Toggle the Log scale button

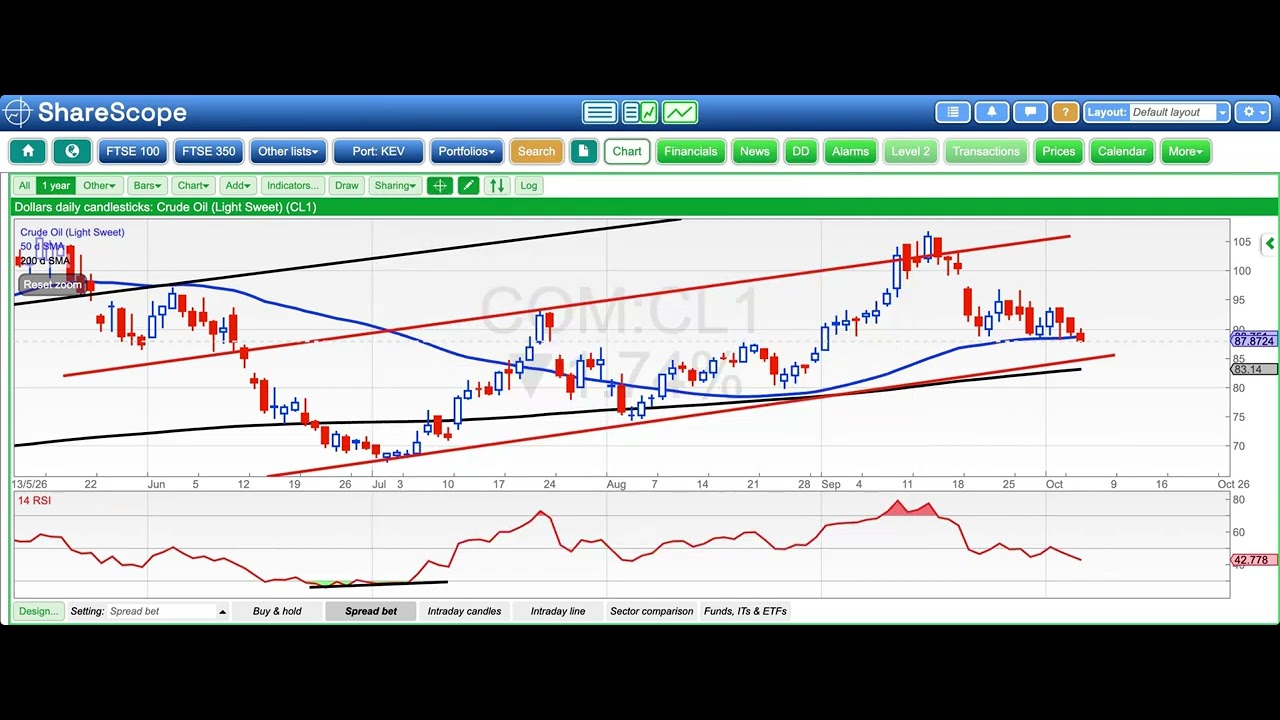(x=528, y=185)
